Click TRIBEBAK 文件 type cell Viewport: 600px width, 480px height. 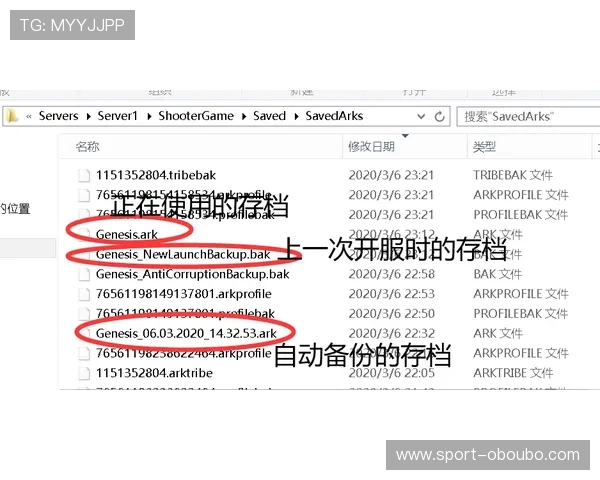point(513,175)
